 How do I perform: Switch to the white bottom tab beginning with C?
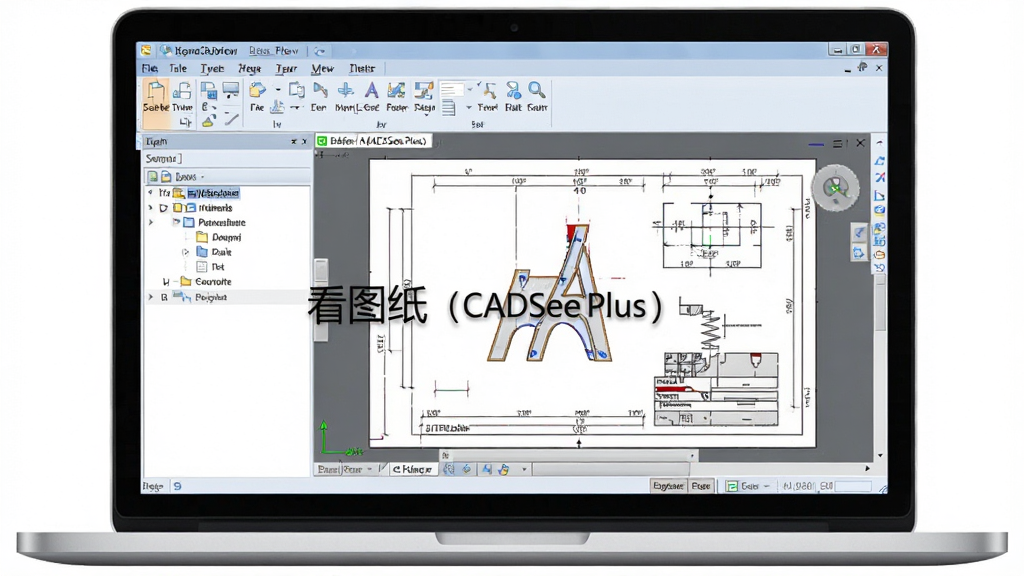pyautogui.click(x=412, y=469)
